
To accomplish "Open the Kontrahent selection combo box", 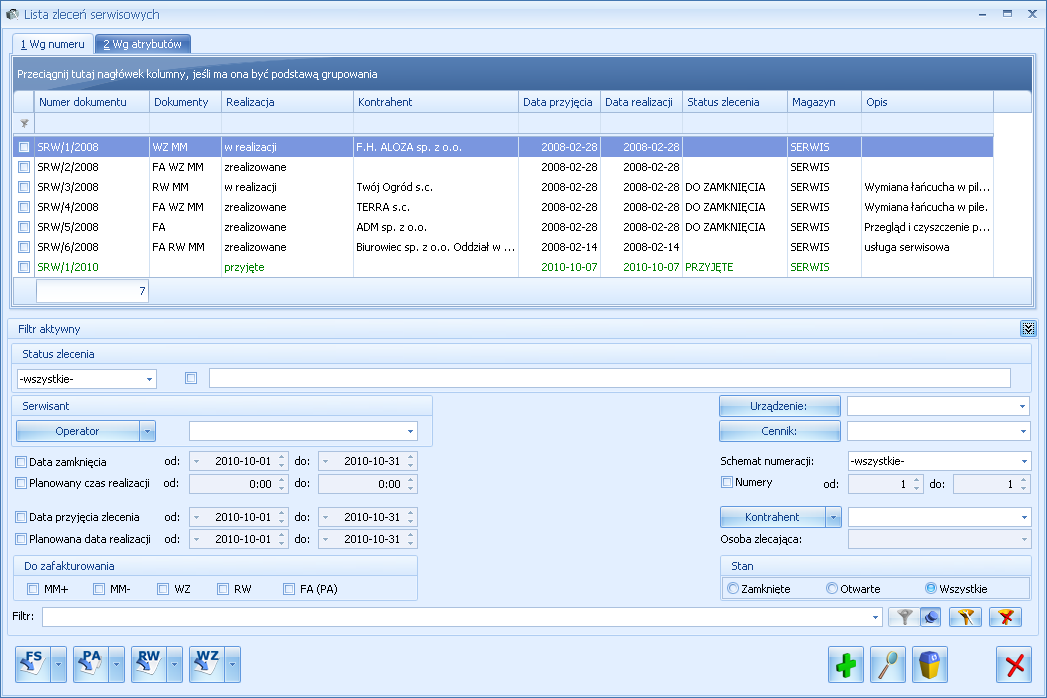I will [x=939, y=517].
